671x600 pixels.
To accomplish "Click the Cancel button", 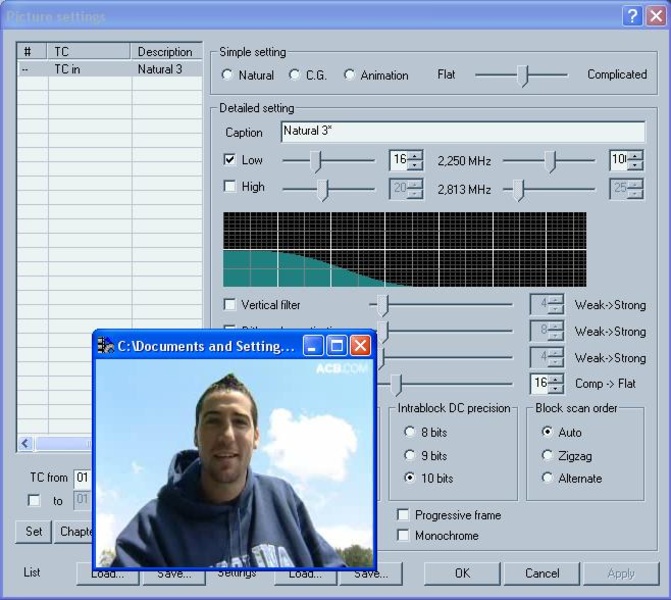I will (542, 573).
